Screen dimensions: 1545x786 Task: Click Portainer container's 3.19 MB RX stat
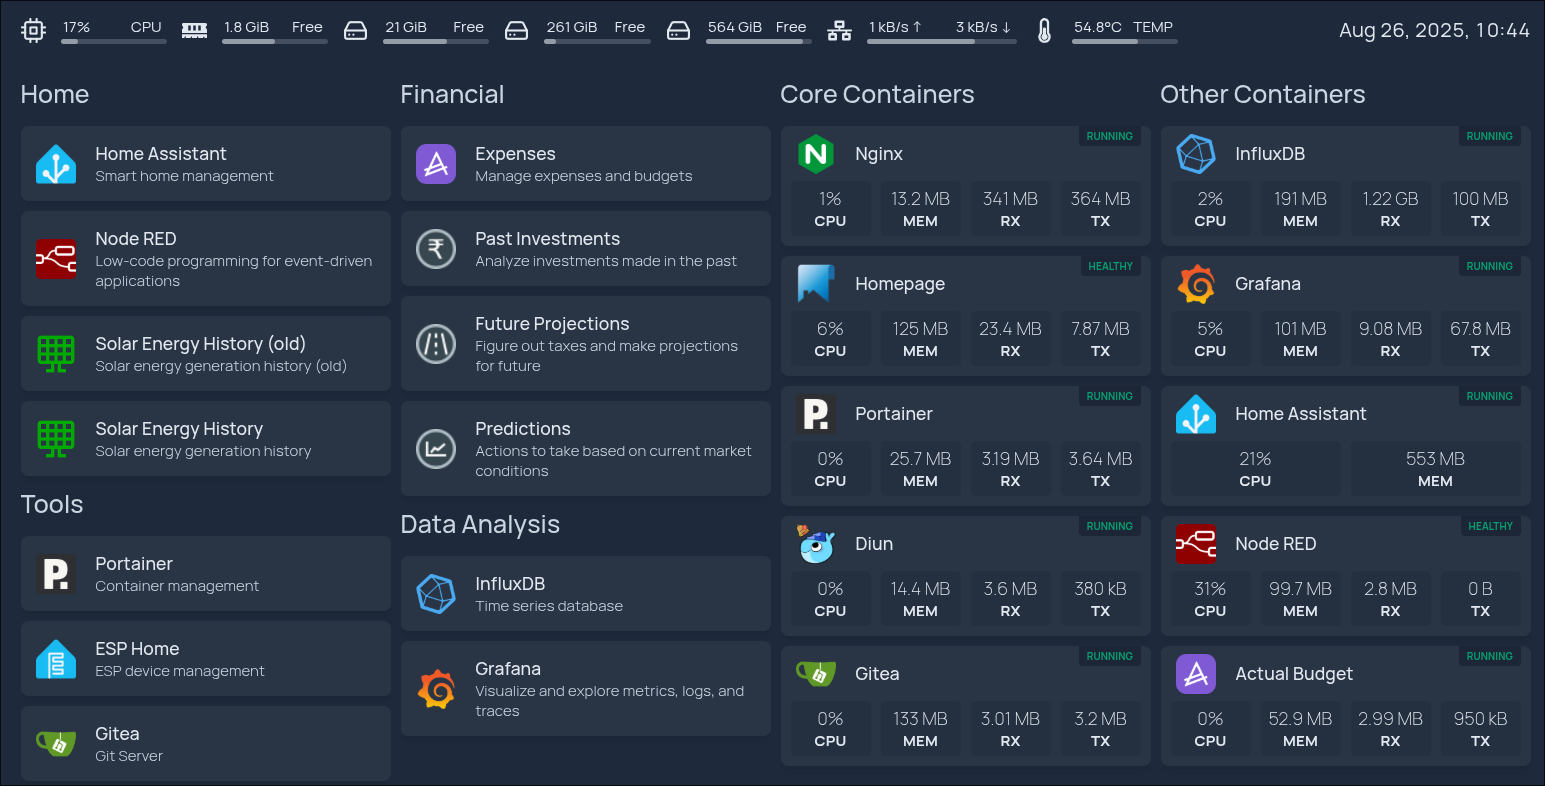[x=1011, y=469]
